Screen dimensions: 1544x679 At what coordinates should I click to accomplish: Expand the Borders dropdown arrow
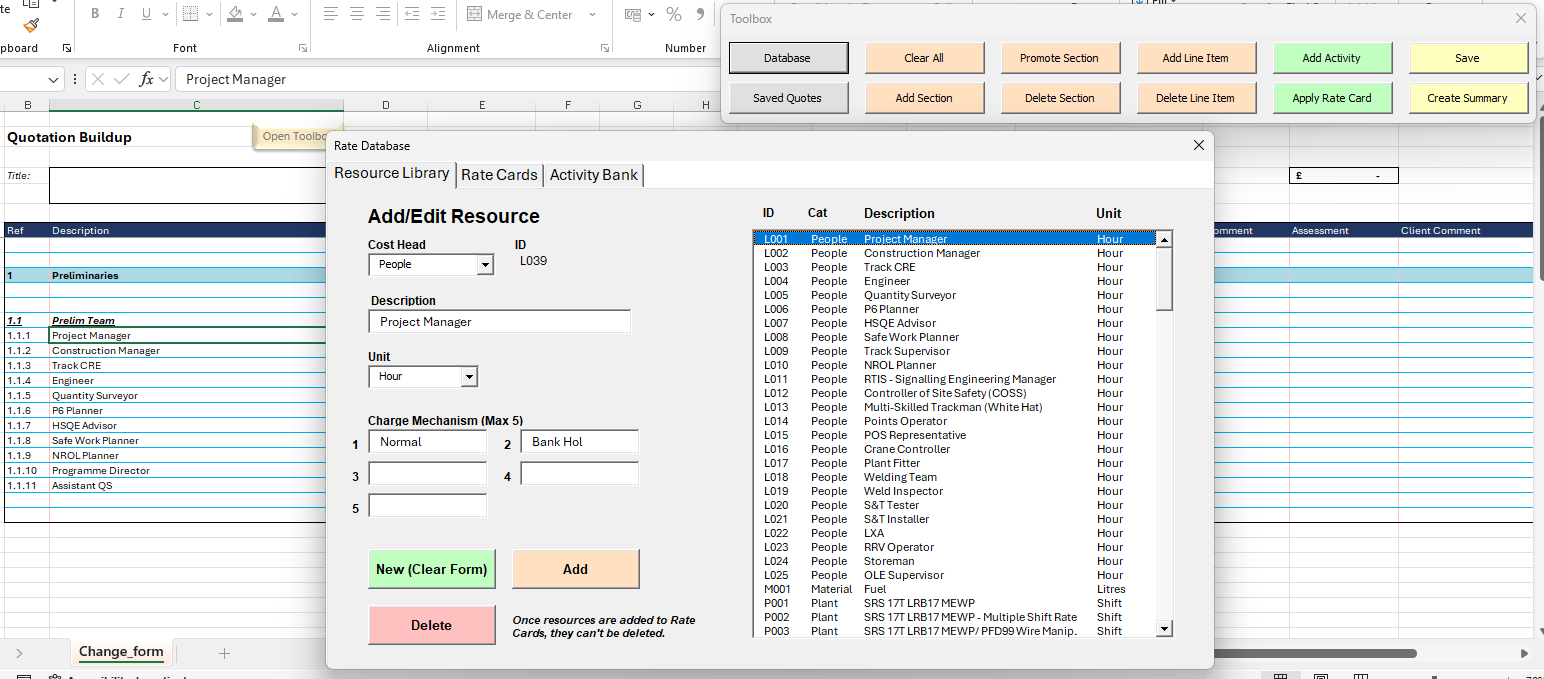click(x=209, y=14)
